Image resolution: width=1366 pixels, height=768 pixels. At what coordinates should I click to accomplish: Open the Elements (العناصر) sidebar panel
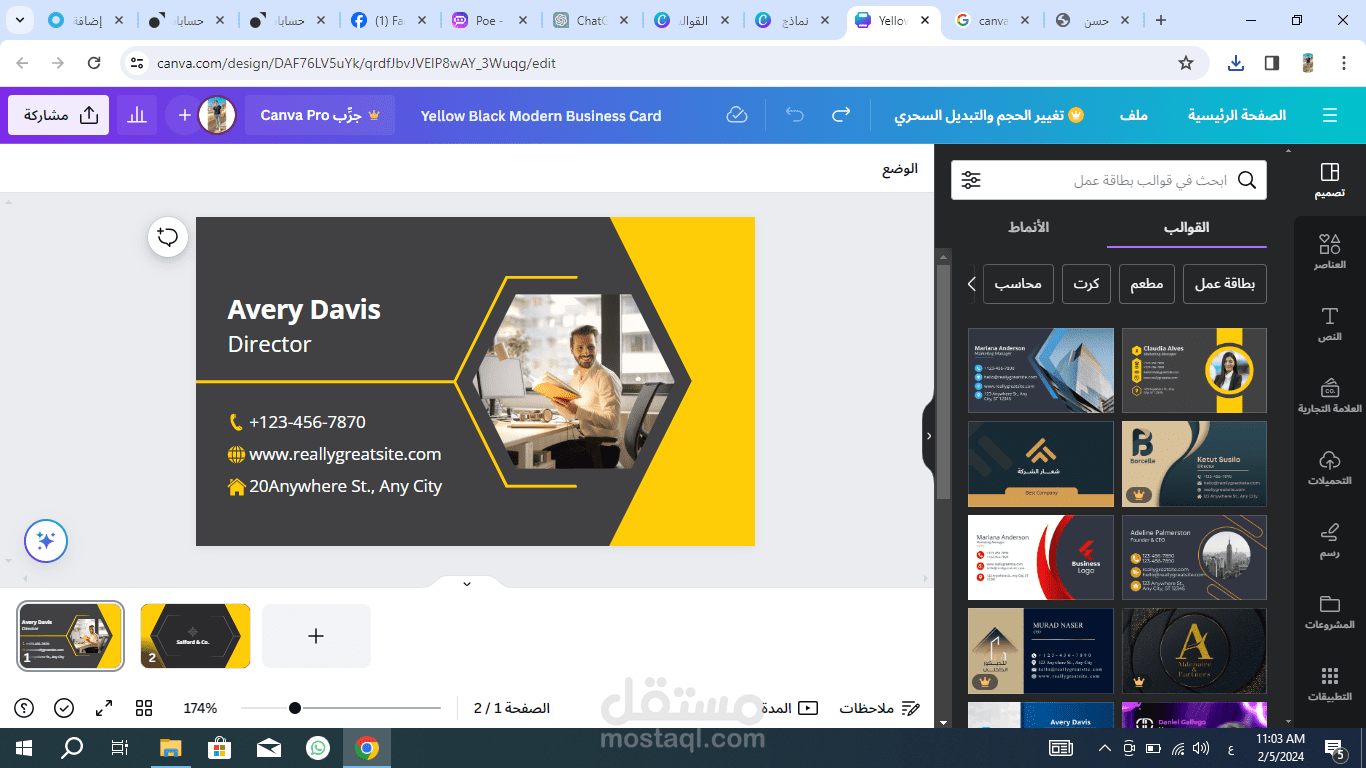tap(1329, 252)
